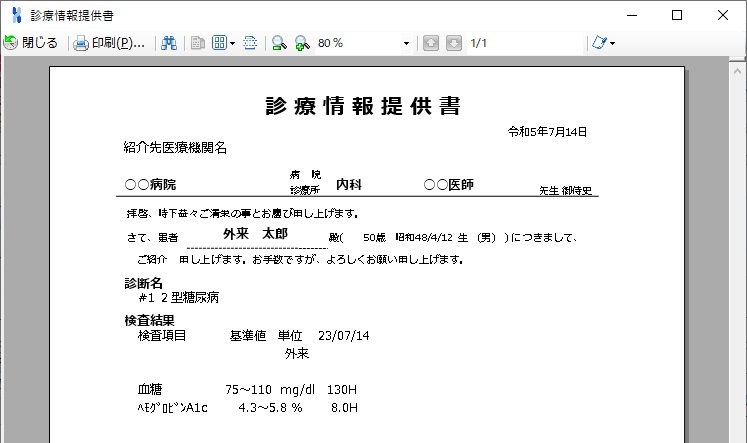Open the 印刷(P)... print dialog

pos(109,43)
